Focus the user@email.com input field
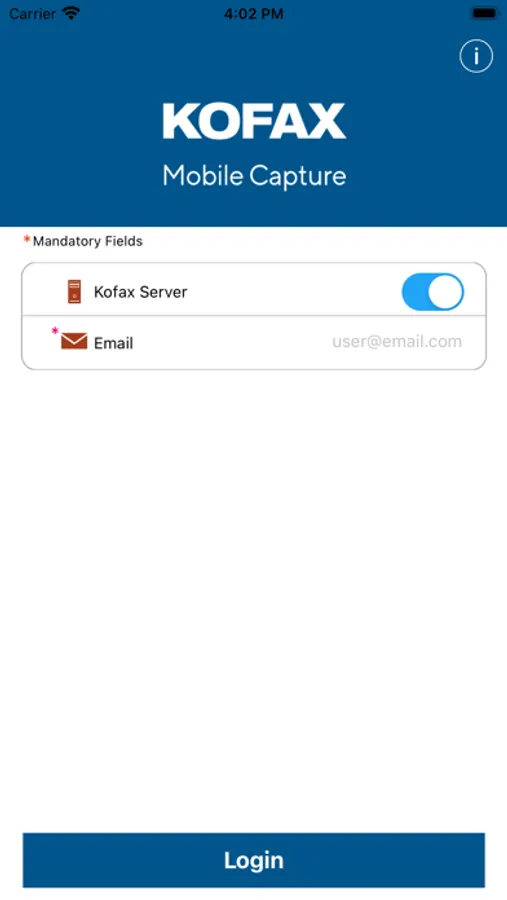The width and height of the screenshot is (507, 900). [x=397, y=342]
